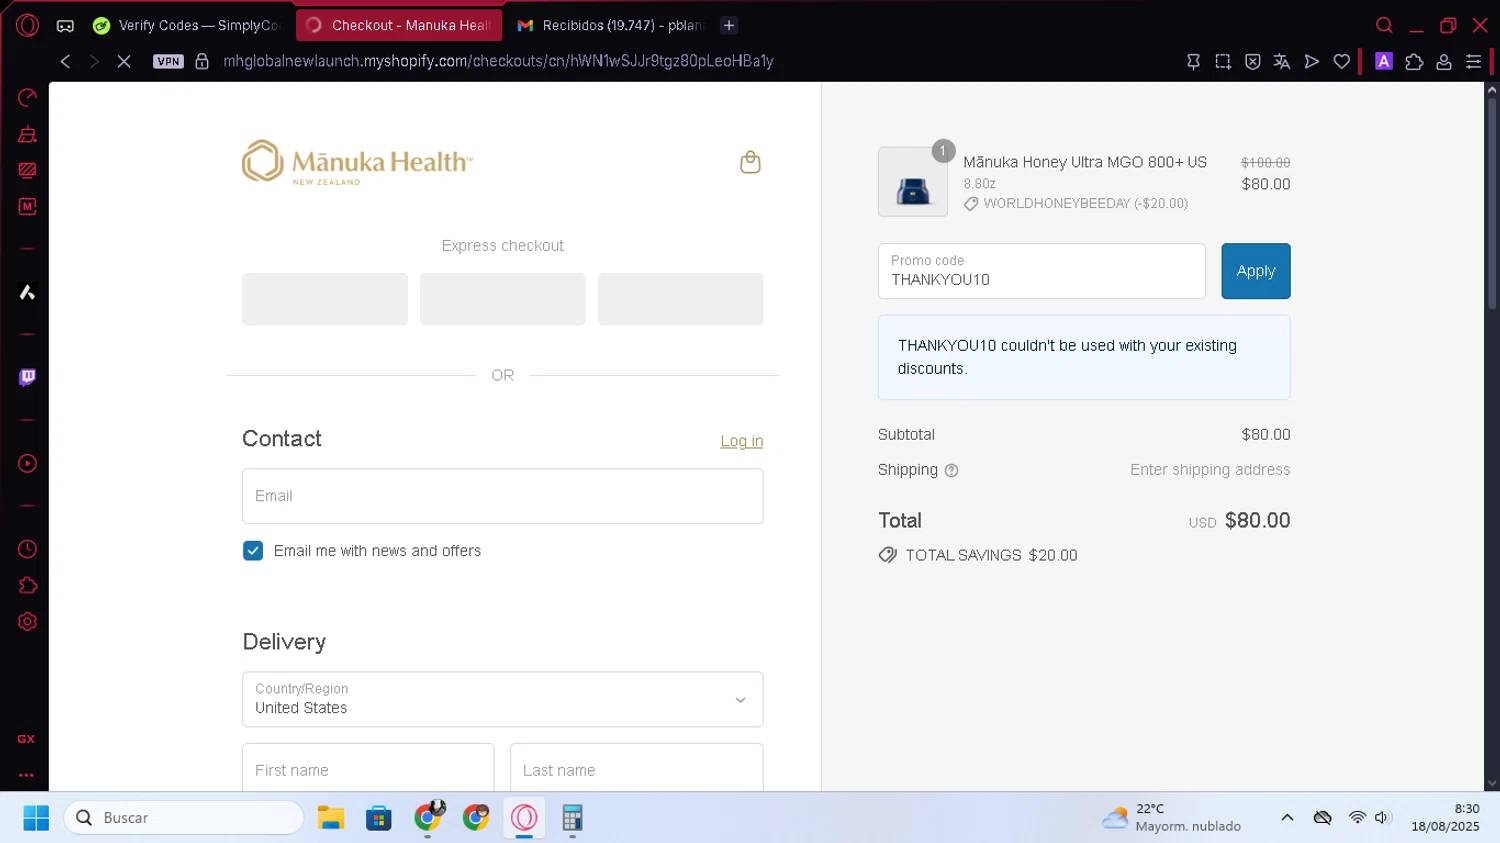Viewport: 1500px width, 843px height.
Task: Expand the Country/Region dropdown
Action: point(503,699)
